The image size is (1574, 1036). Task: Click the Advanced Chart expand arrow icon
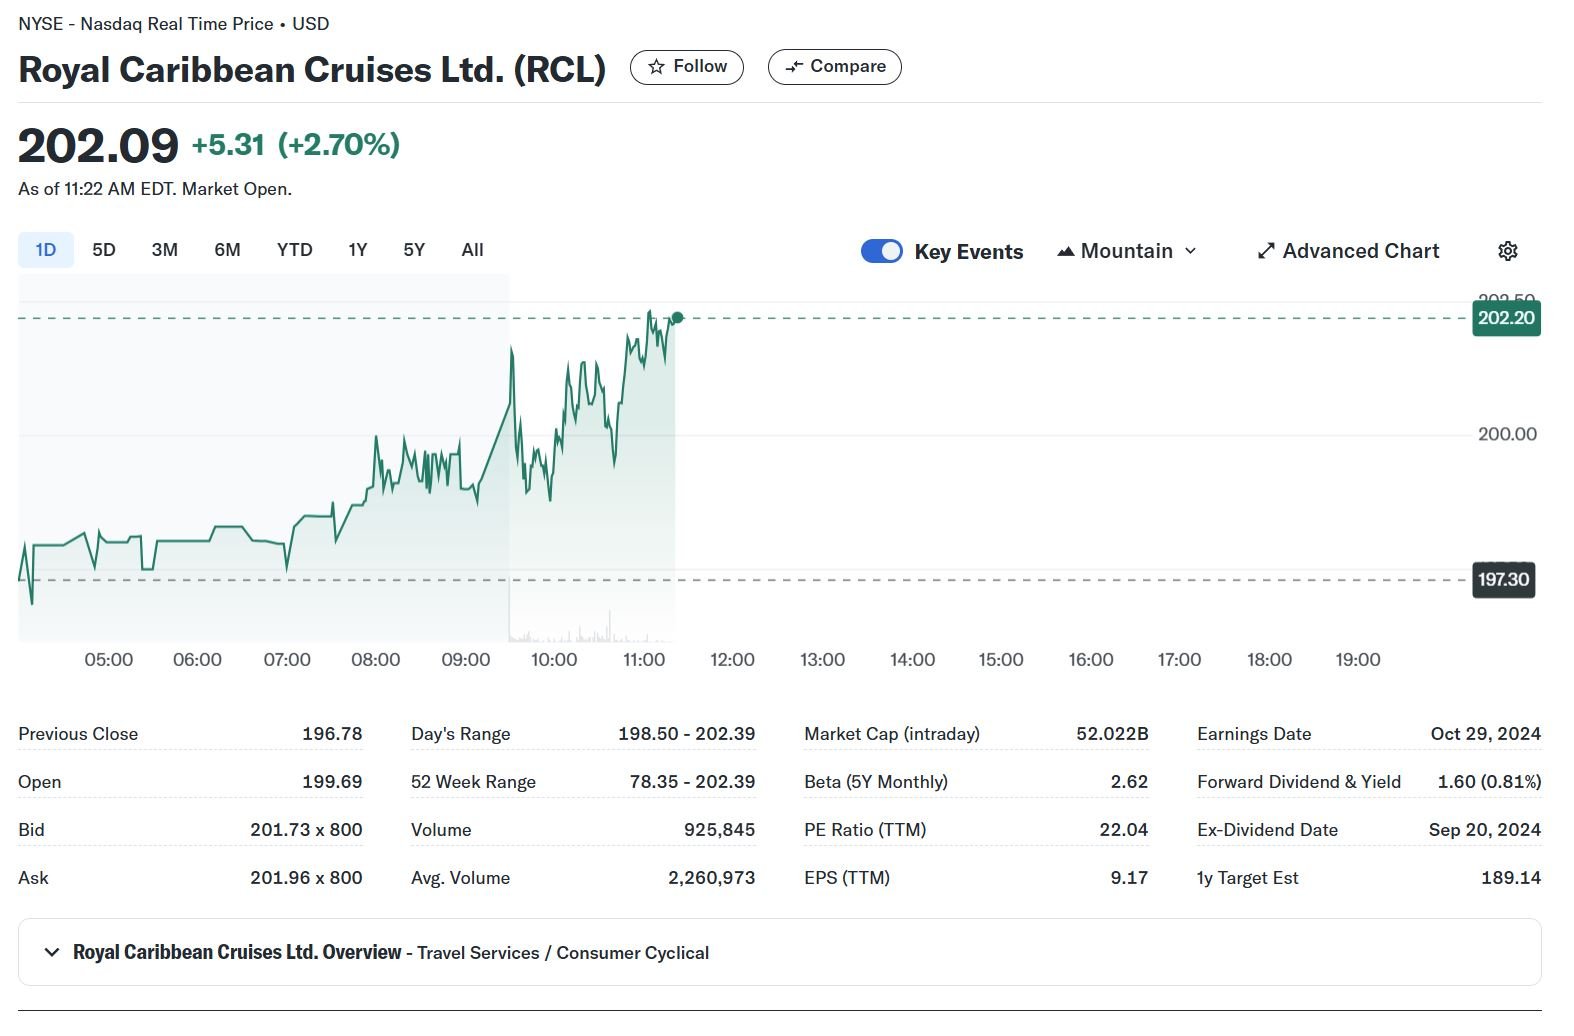1266,251
